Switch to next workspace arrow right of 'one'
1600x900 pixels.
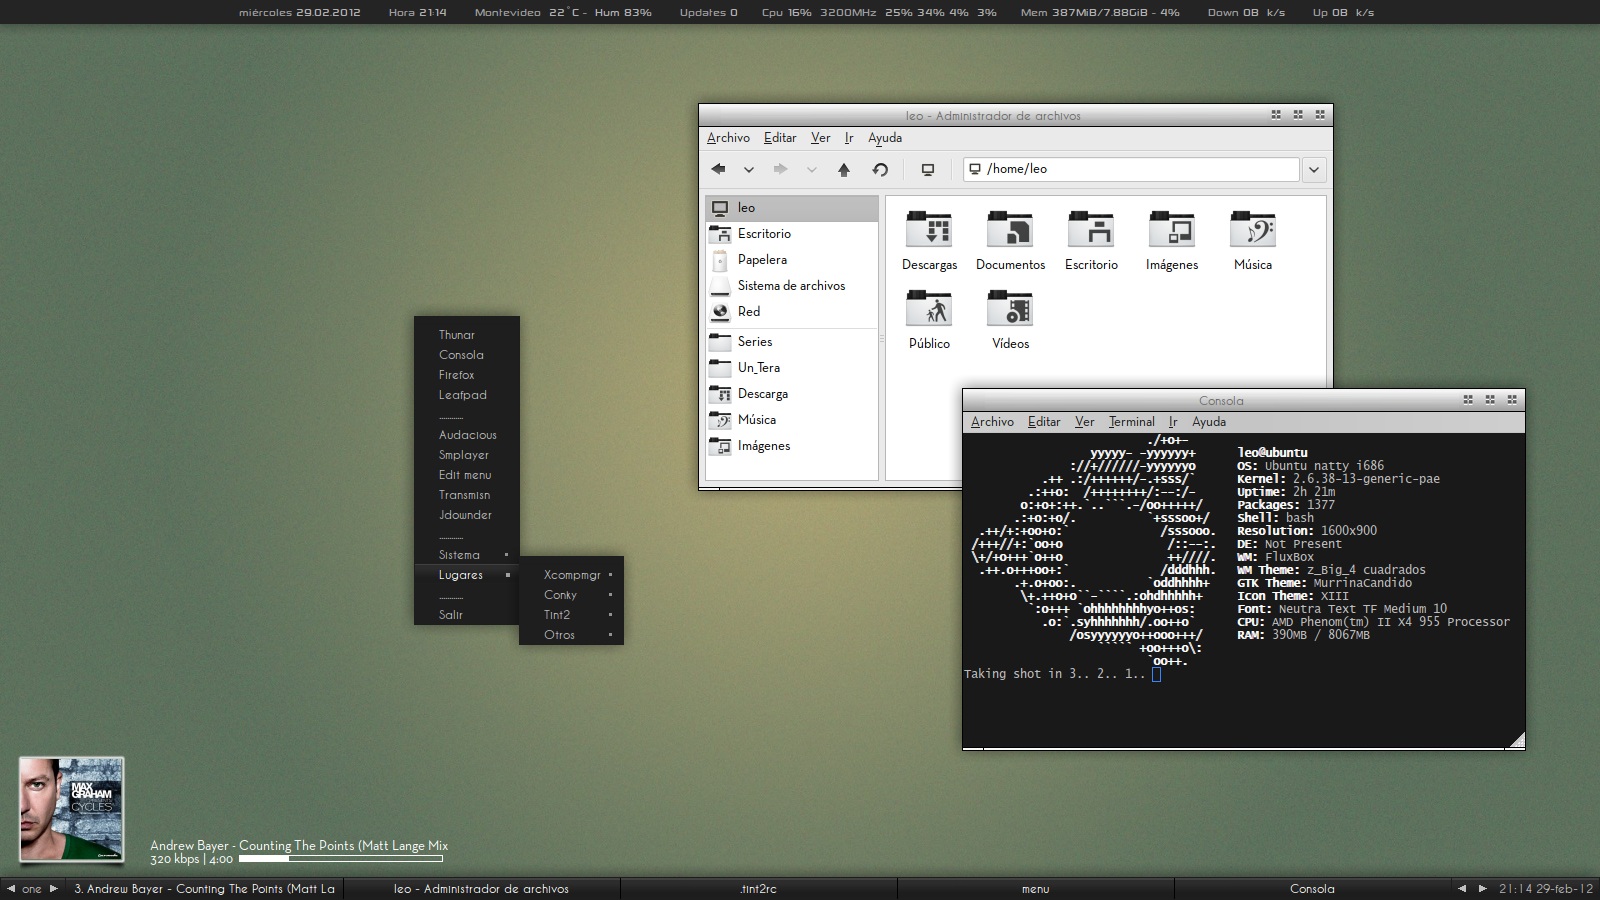pos(54,889)
